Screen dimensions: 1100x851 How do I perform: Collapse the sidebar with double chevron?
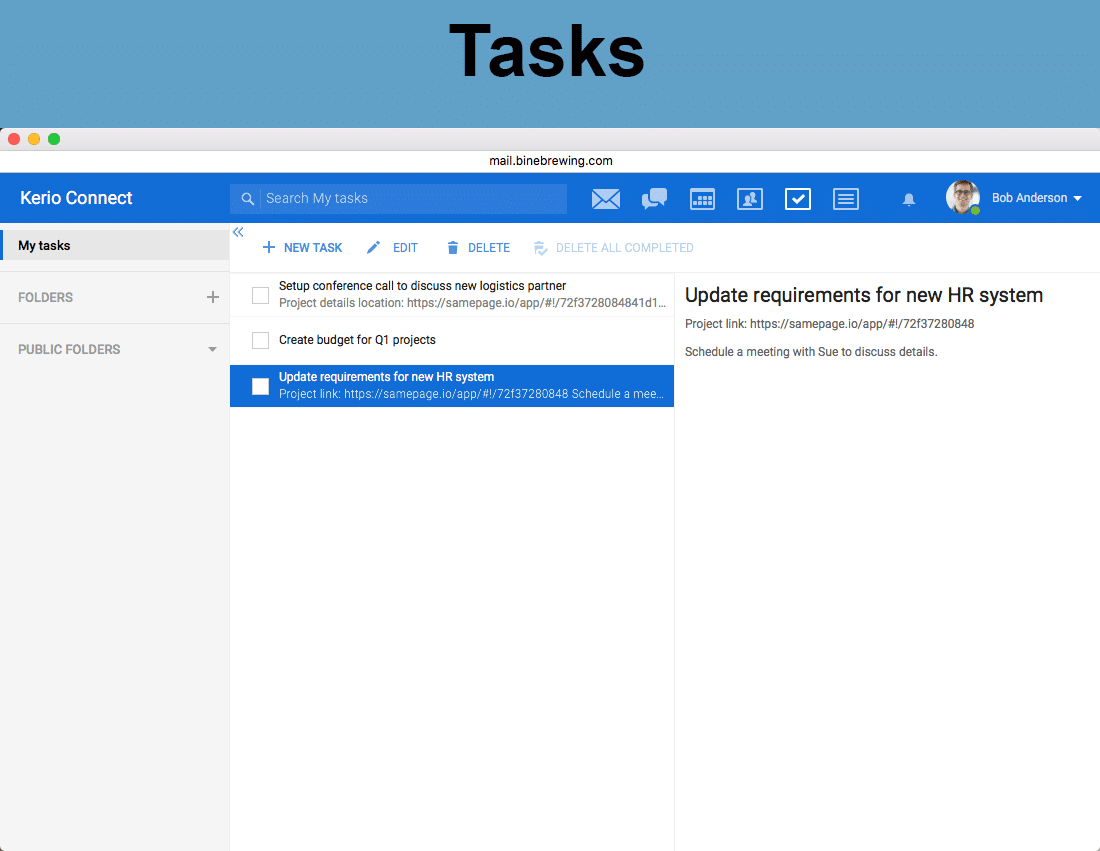click(238, 232)
